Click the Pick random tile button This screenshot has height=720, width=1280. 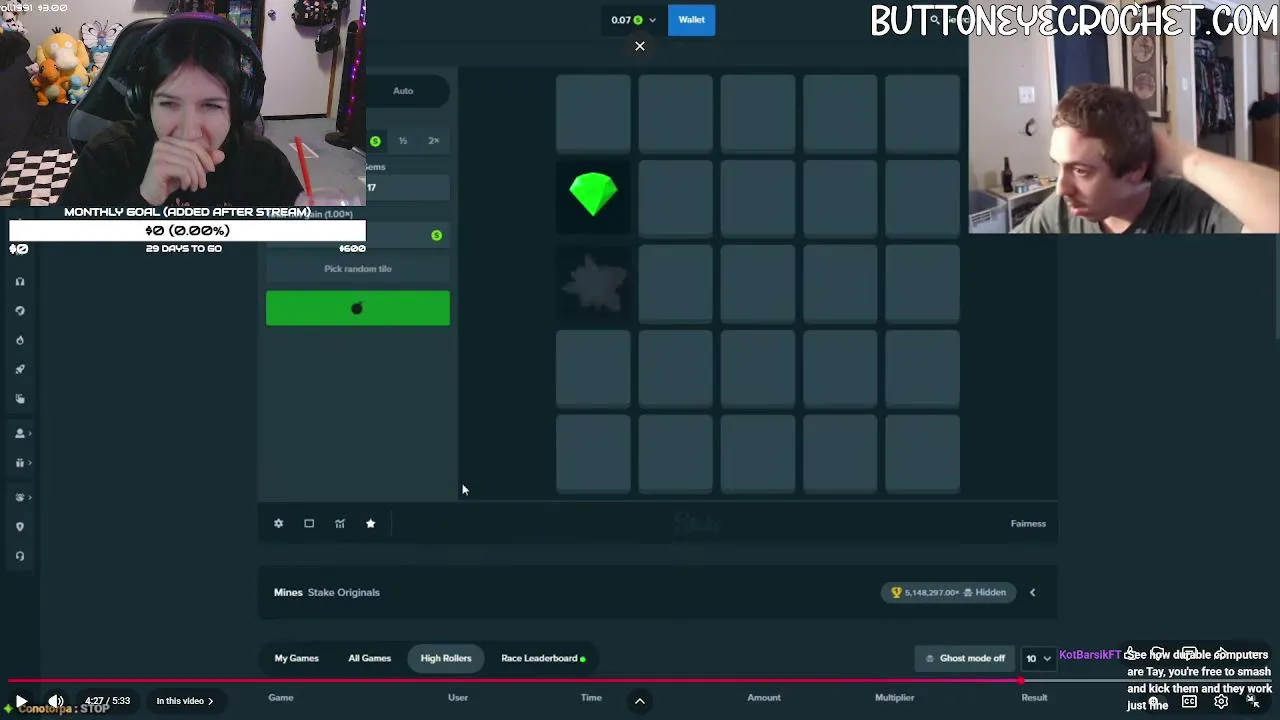[358, 269]
